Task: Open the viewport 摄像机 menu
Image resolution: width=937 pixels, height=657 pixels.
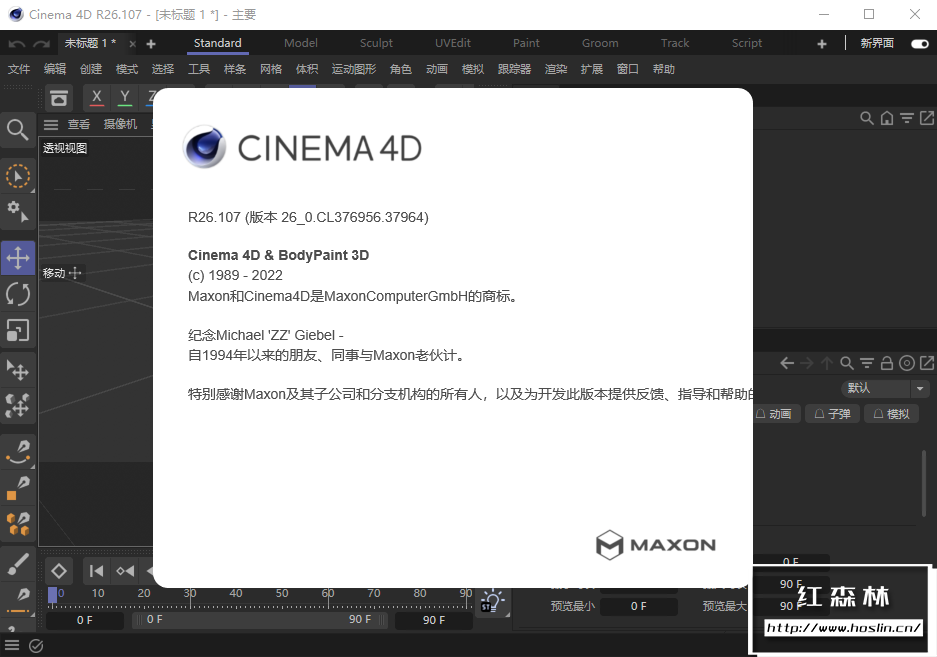Action: (x=120, y=124)
